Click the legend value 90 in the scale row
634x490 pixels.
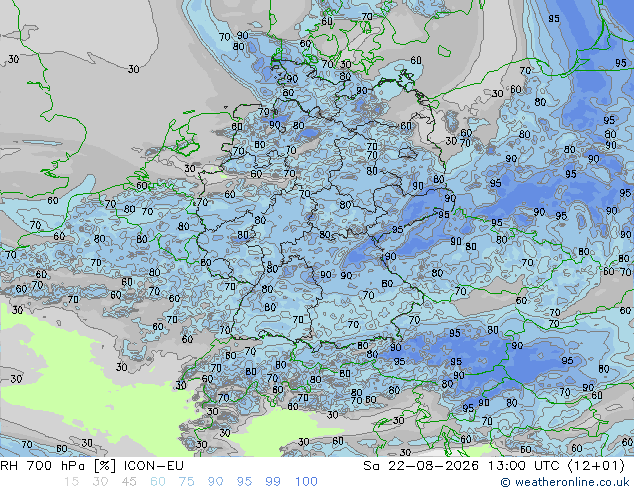215,482
